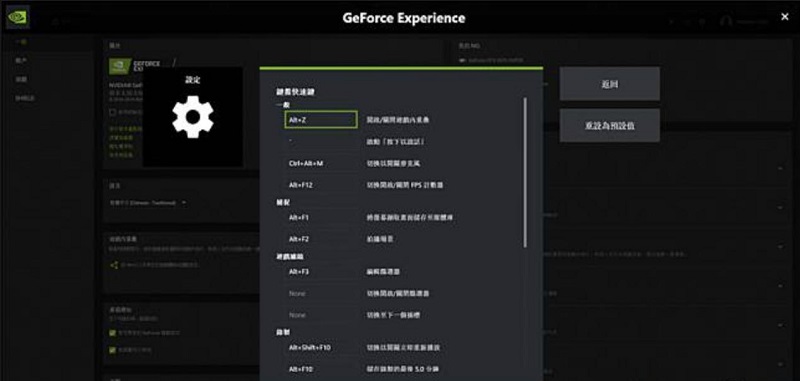Click the 返回 button
The image size is (800, 381).
(x=610, y=84)
